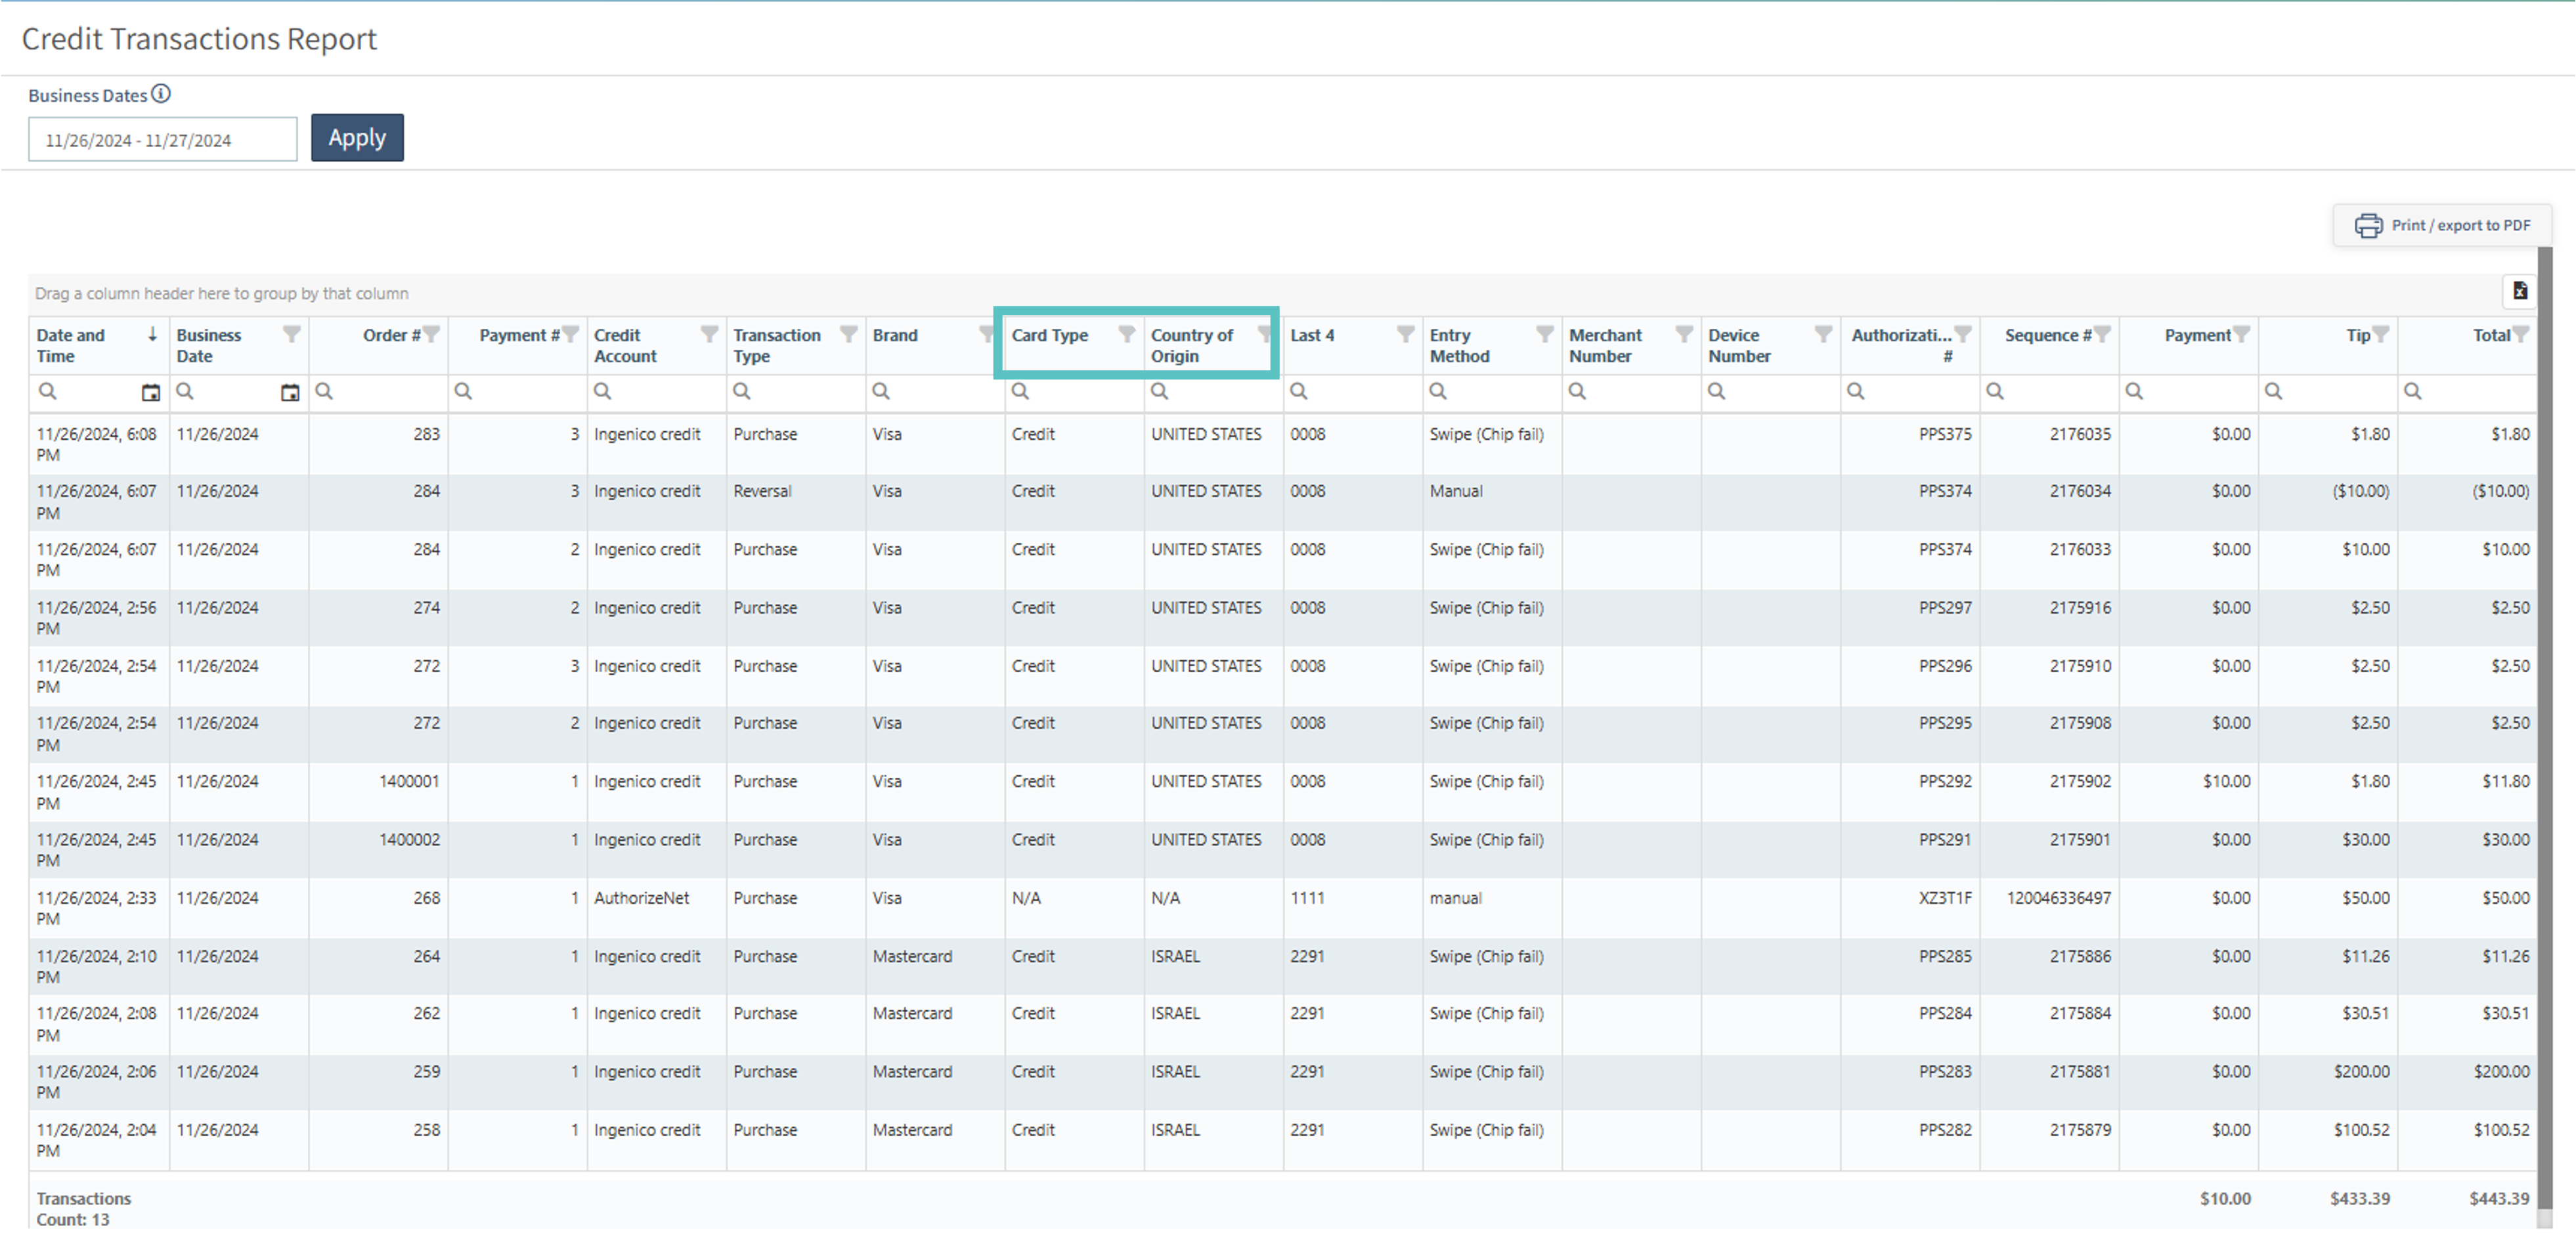This screenshot has height=1257, width=2576.
Task: Sort by Transaction Type column header
Action: [x=777, y=345]
